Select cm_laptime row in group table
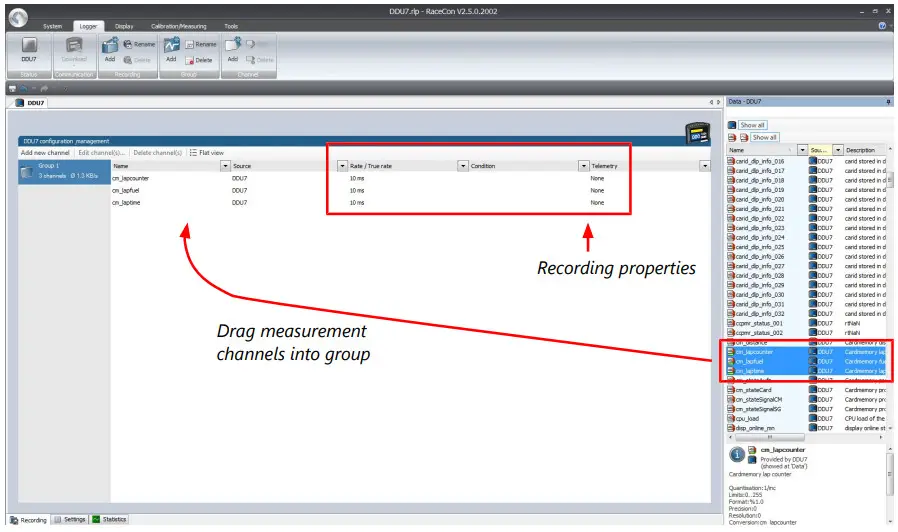Image resolution: width=898 pixels, height=532 pixels. [410, 203]
